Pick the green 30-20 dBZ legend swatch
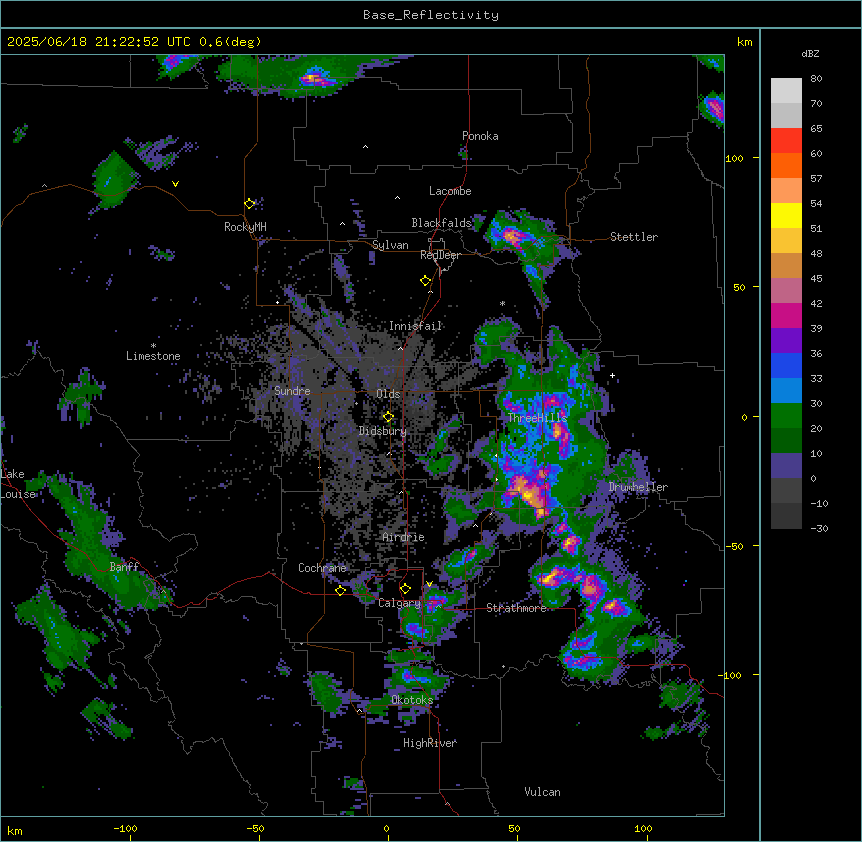The height and width of the screenshot is (842, 862). (786, 416)
